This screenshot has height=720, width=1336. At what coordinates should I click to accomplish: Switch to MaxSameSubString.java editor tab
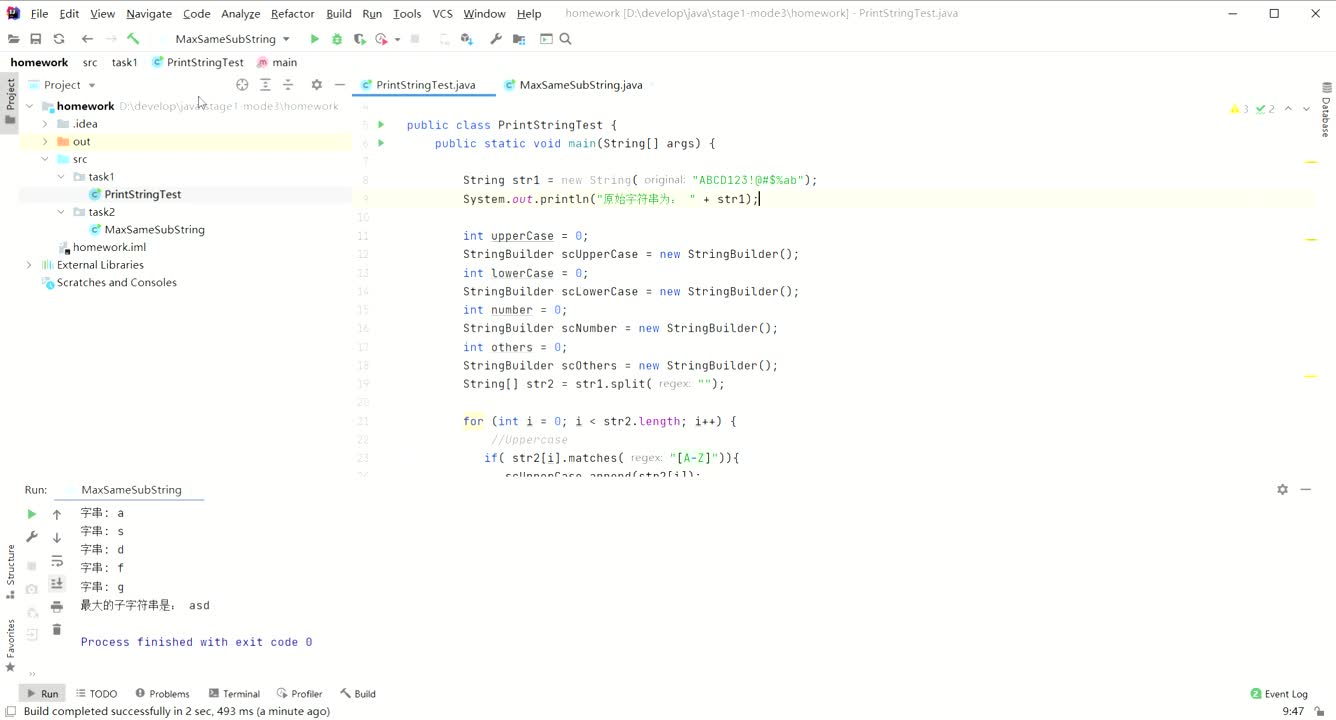click(581, 85)
